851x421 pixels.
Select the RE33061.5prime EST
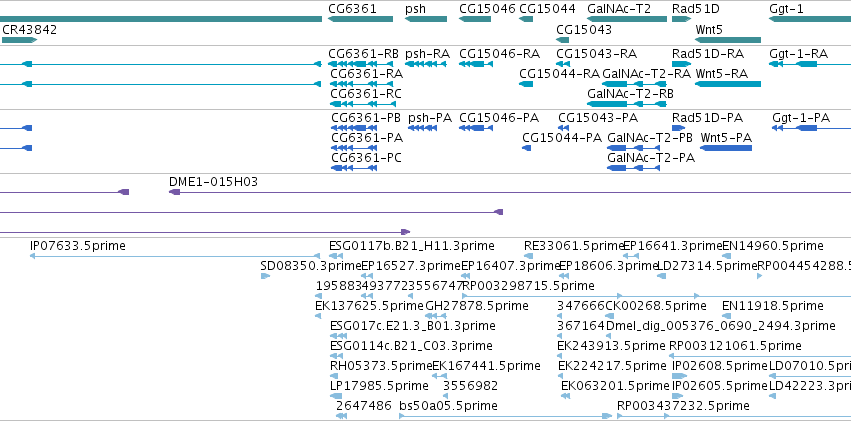coord(529,256)
